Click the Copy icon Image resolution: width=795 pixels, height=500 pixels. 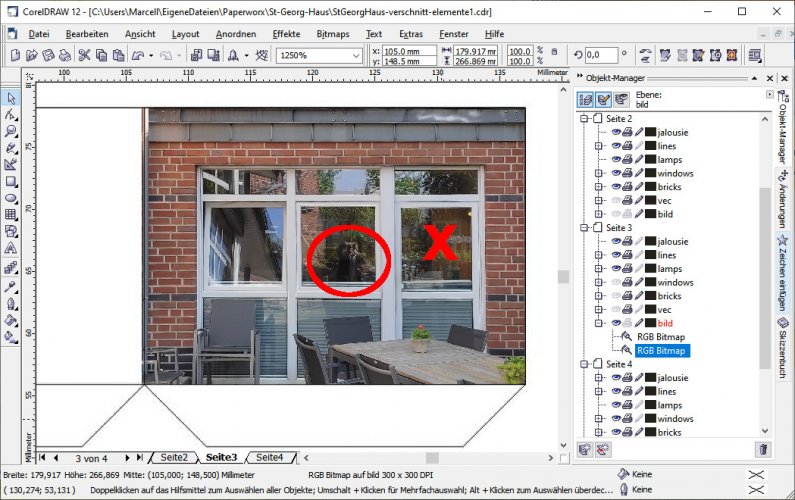[x=101, y=55]
